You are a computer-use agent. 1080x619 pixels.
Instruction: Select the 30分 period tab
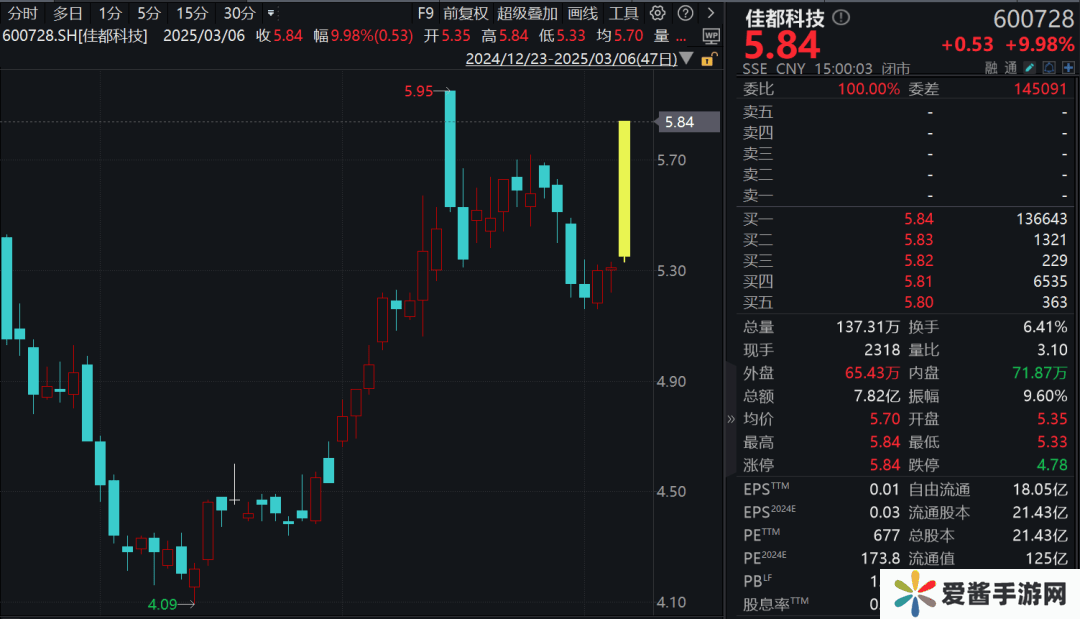239,13
